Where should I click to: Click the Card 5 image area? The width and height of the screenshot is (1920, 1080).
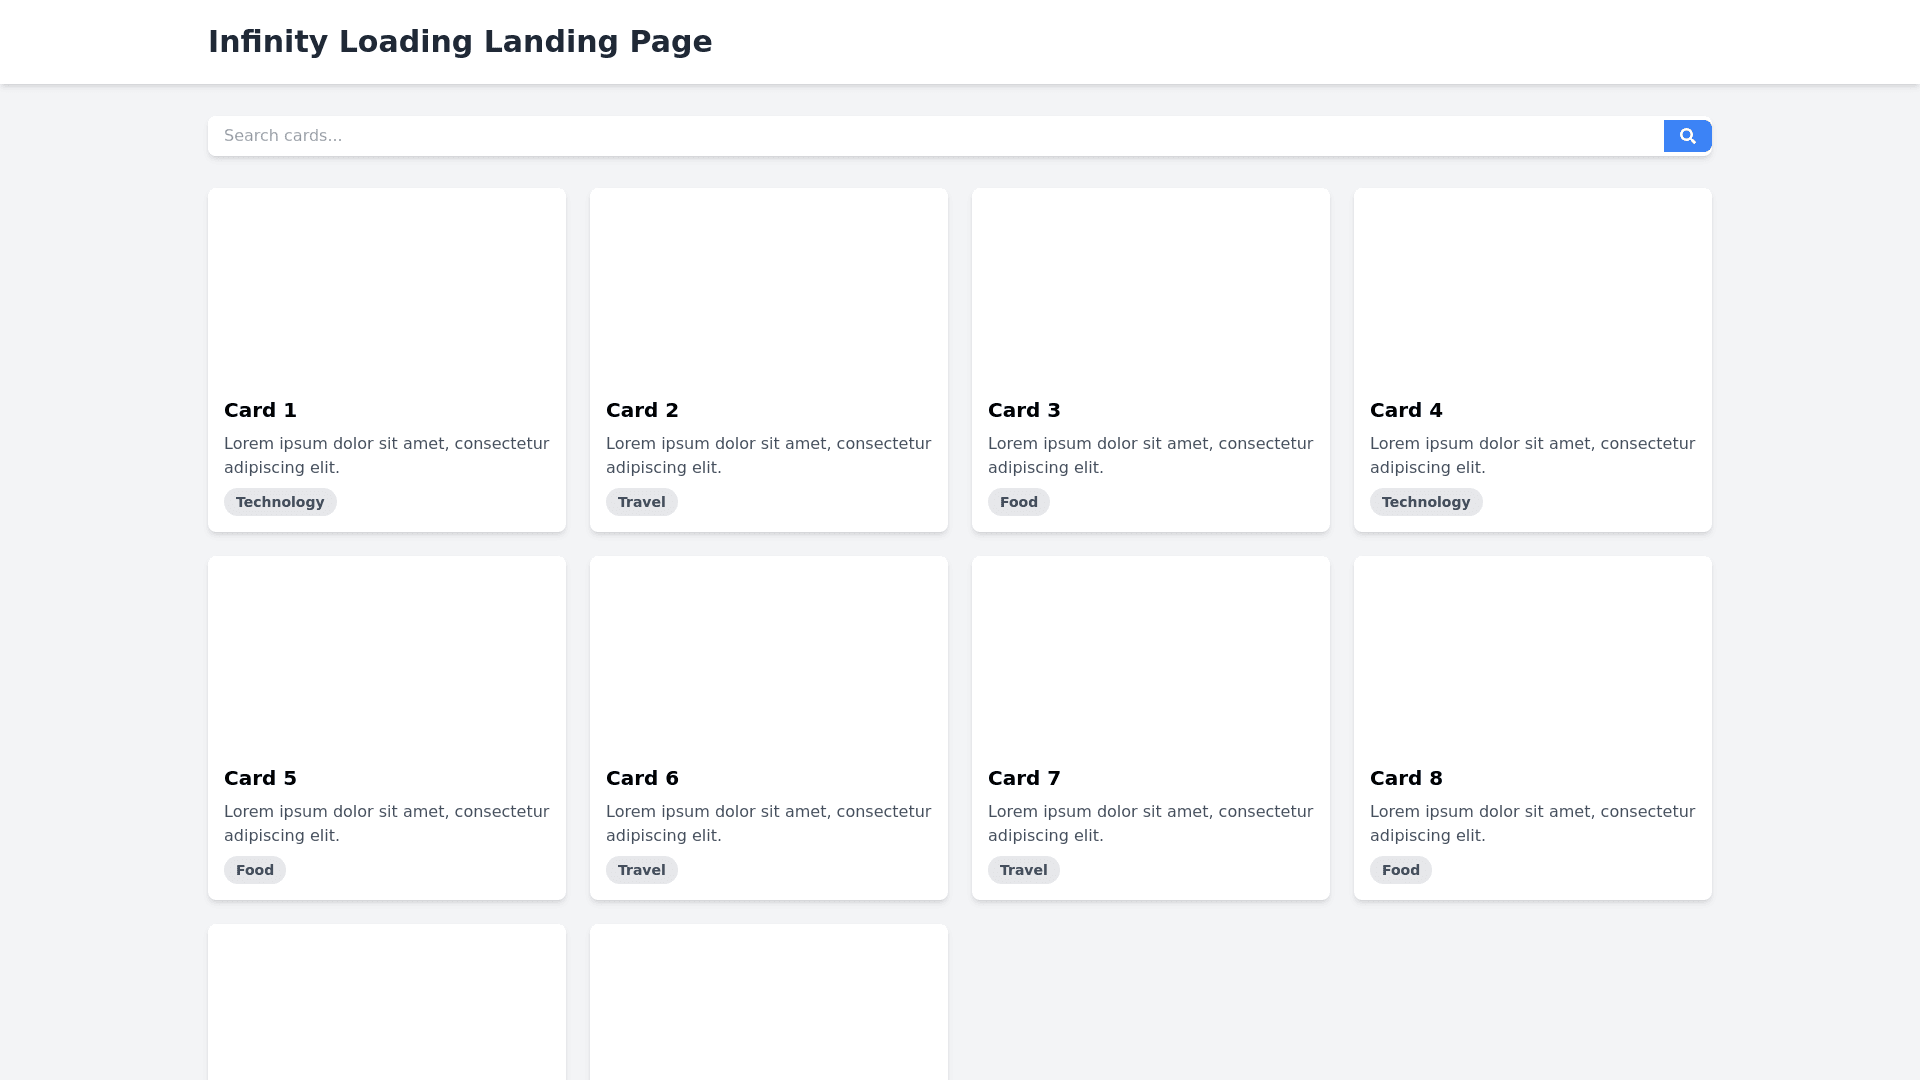pyautogui.click(x=387, y=652)
